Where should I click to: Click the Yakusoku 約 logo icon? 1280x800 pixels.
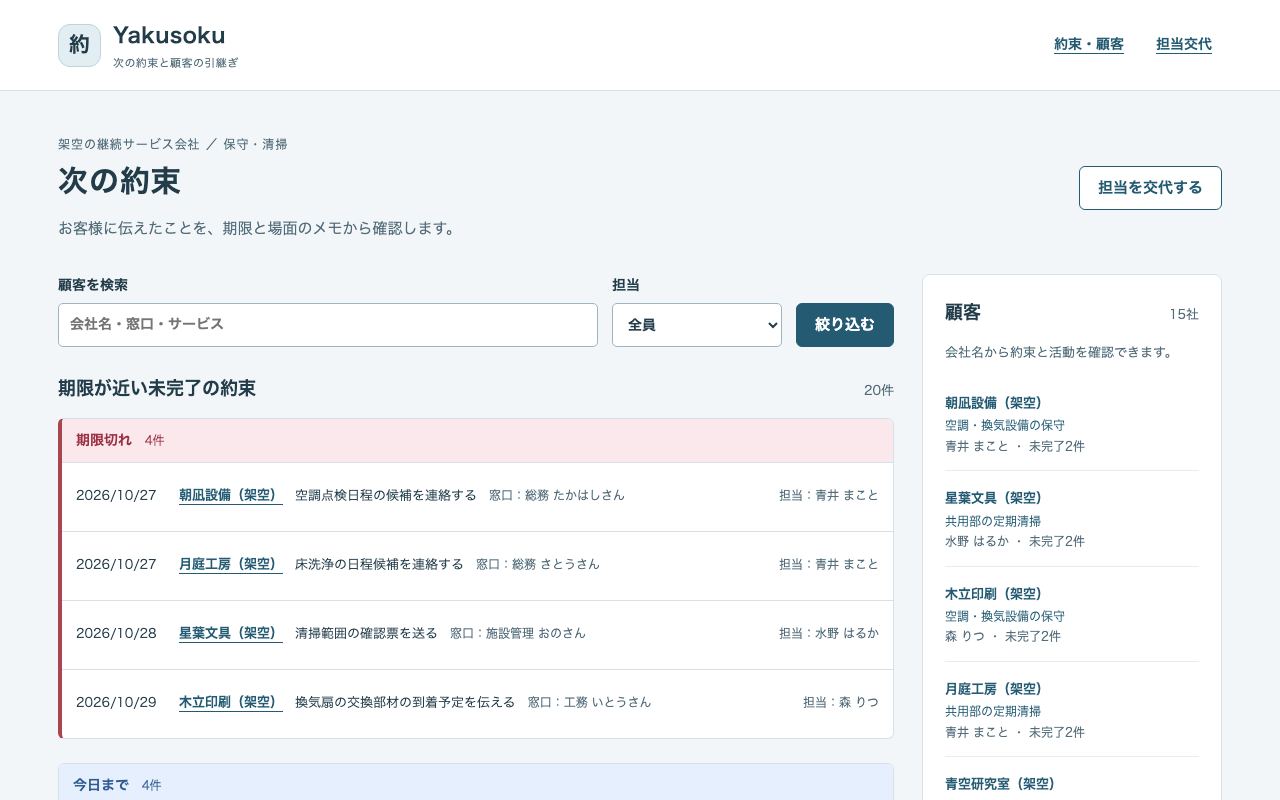[80, 45]
